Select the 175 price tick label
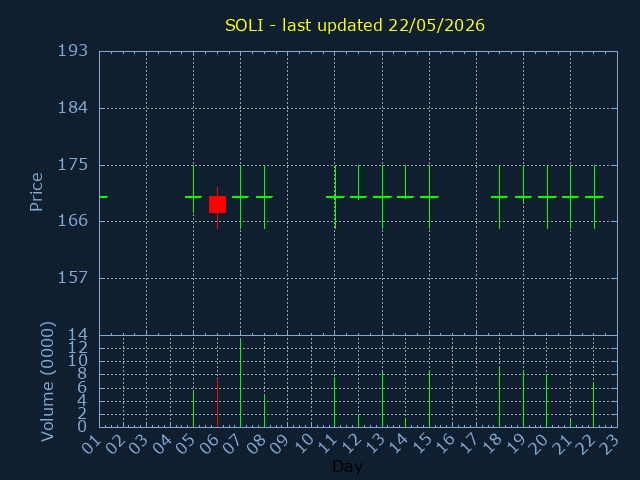This screenshot has width=640, height=480. 73,165
